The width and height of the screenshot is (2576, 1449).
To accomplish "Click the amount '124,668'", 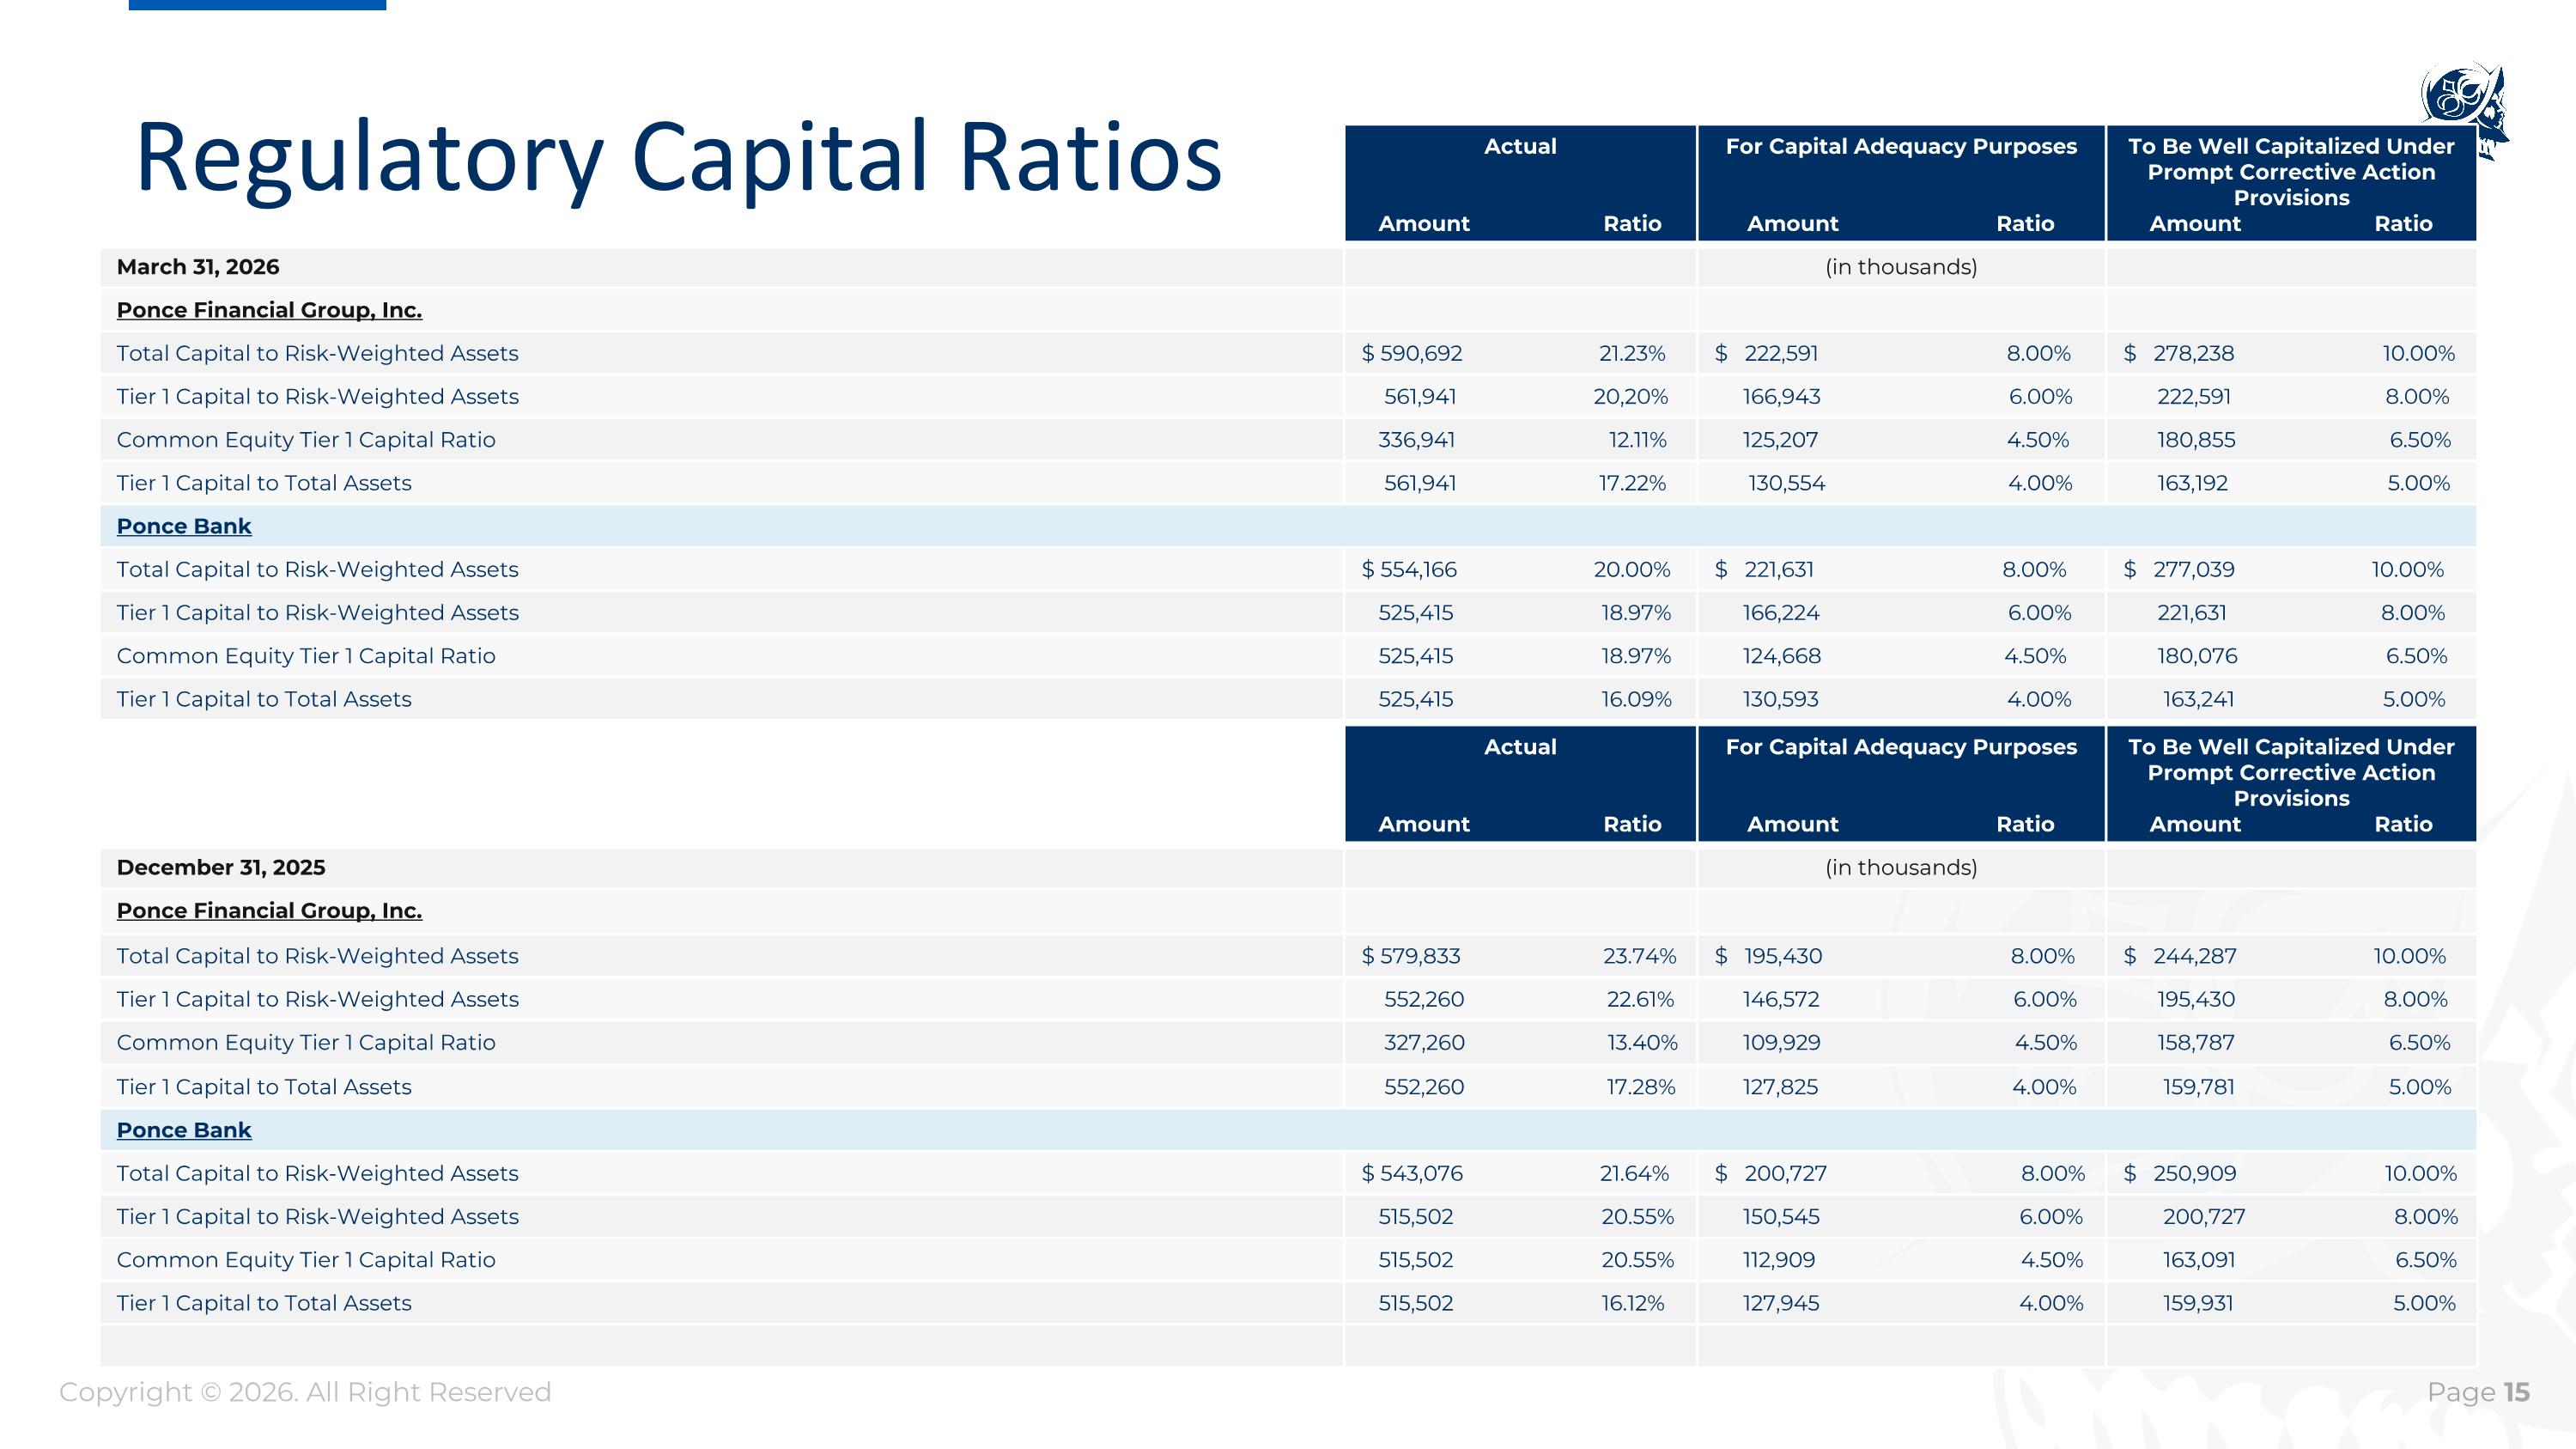I will tap(1781, 656).
